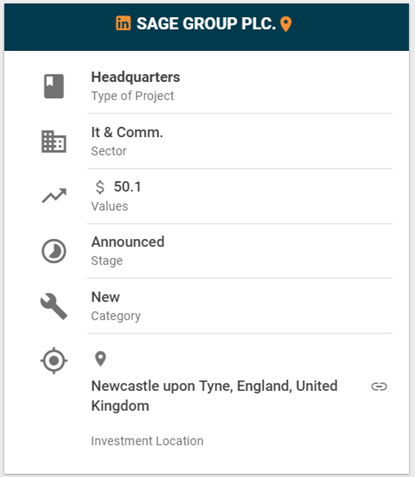Click the building icon for Sector

click(x=54, y=142)
